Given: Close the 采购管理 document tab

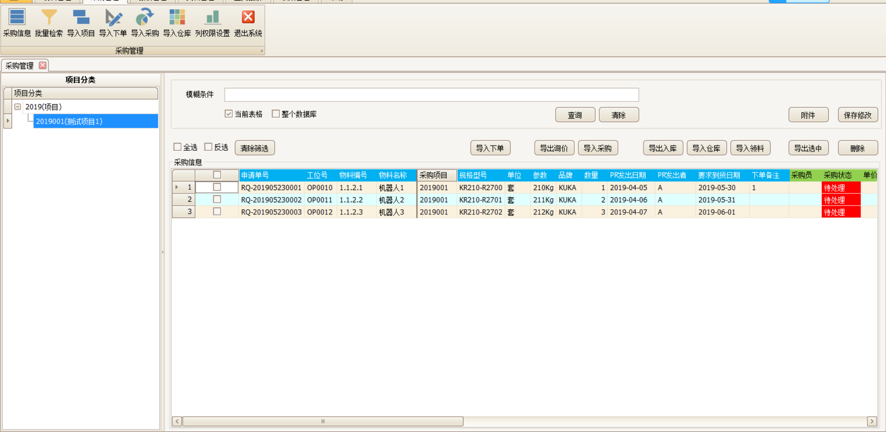Looking at the screenshot, I should [43, 66].
